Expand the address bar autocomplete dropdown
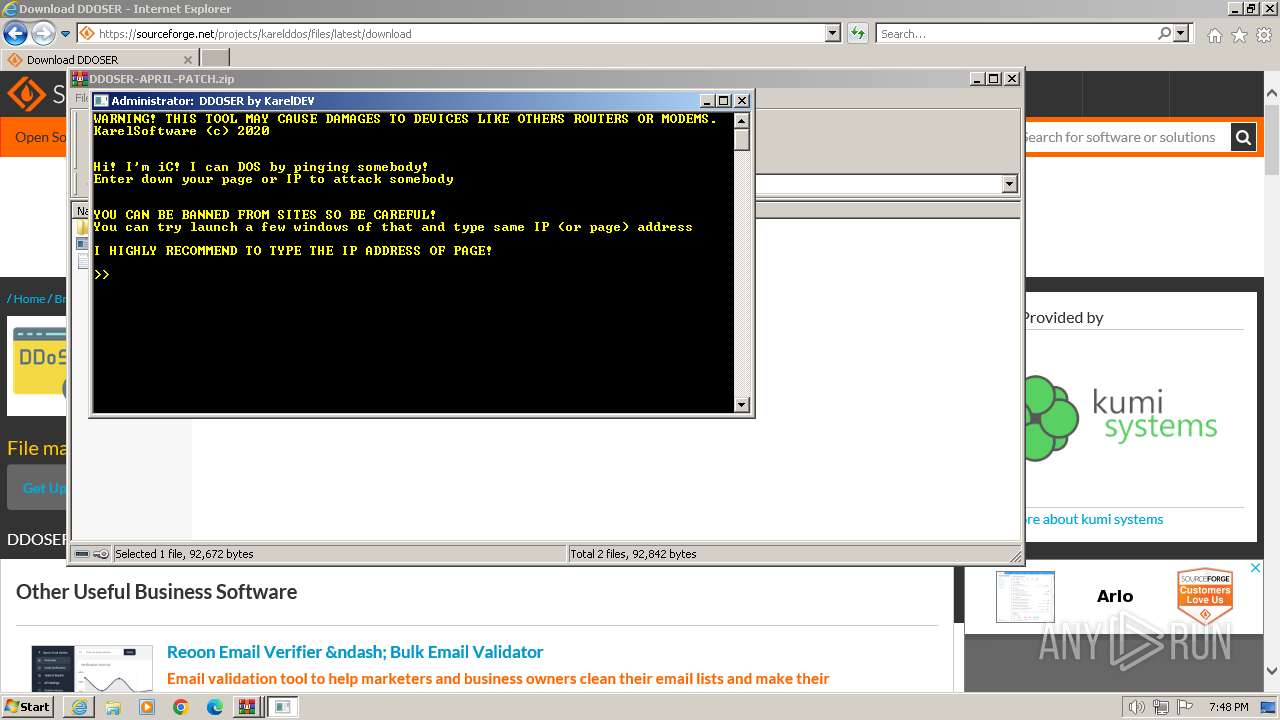 coord(833,33)
